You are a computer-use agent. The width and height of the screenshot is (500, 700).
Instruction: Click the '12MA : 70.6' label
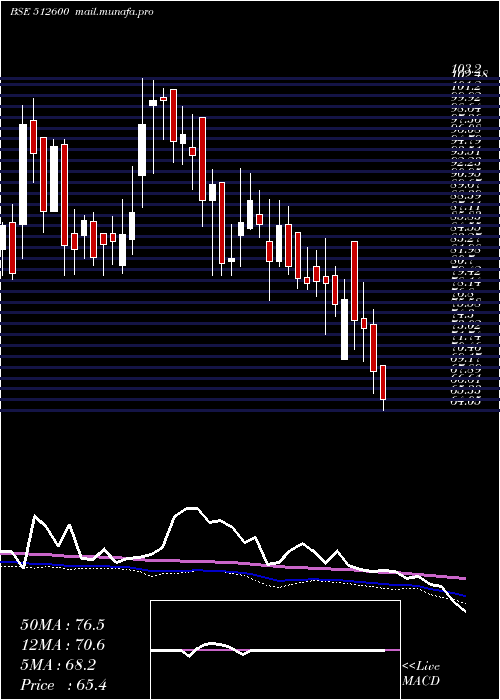(62, 645)
